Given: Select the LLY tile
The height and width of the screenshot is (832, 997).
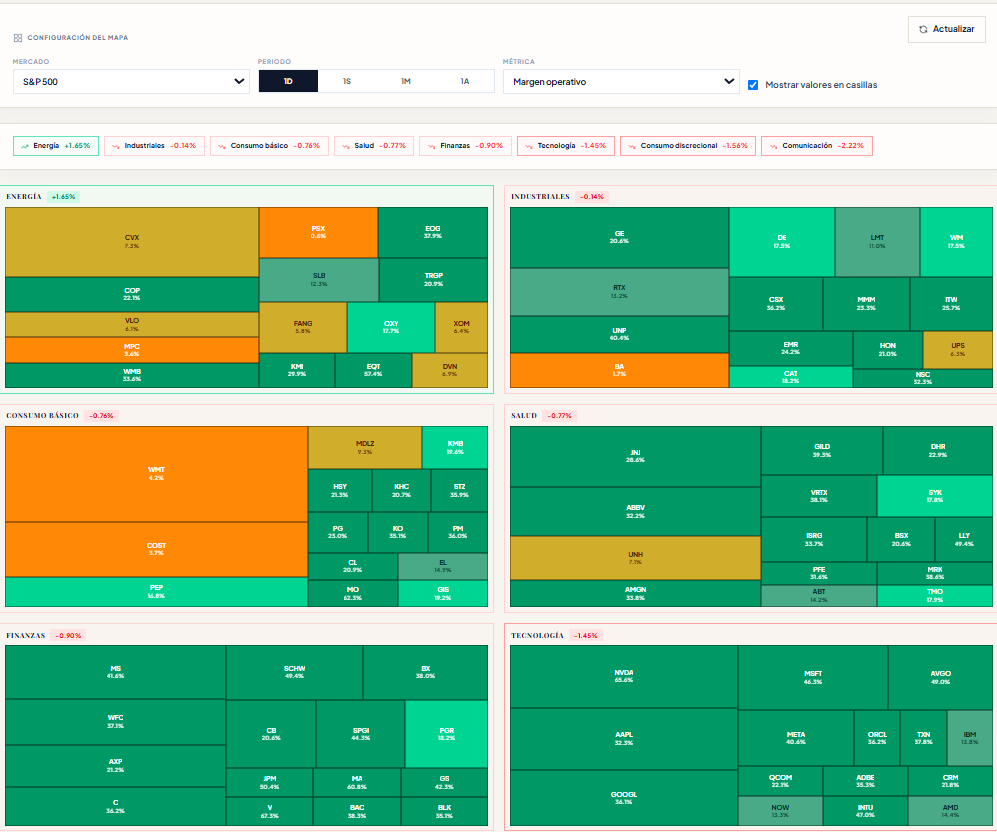Looking at the screenshot, I should [964, 540].
